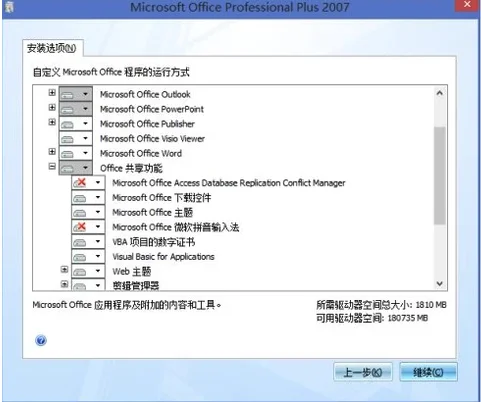Click the drive icon next to Microsoft Office 主题
The height and width of the screenshot is (402, 481).
[x=80, y=212]
